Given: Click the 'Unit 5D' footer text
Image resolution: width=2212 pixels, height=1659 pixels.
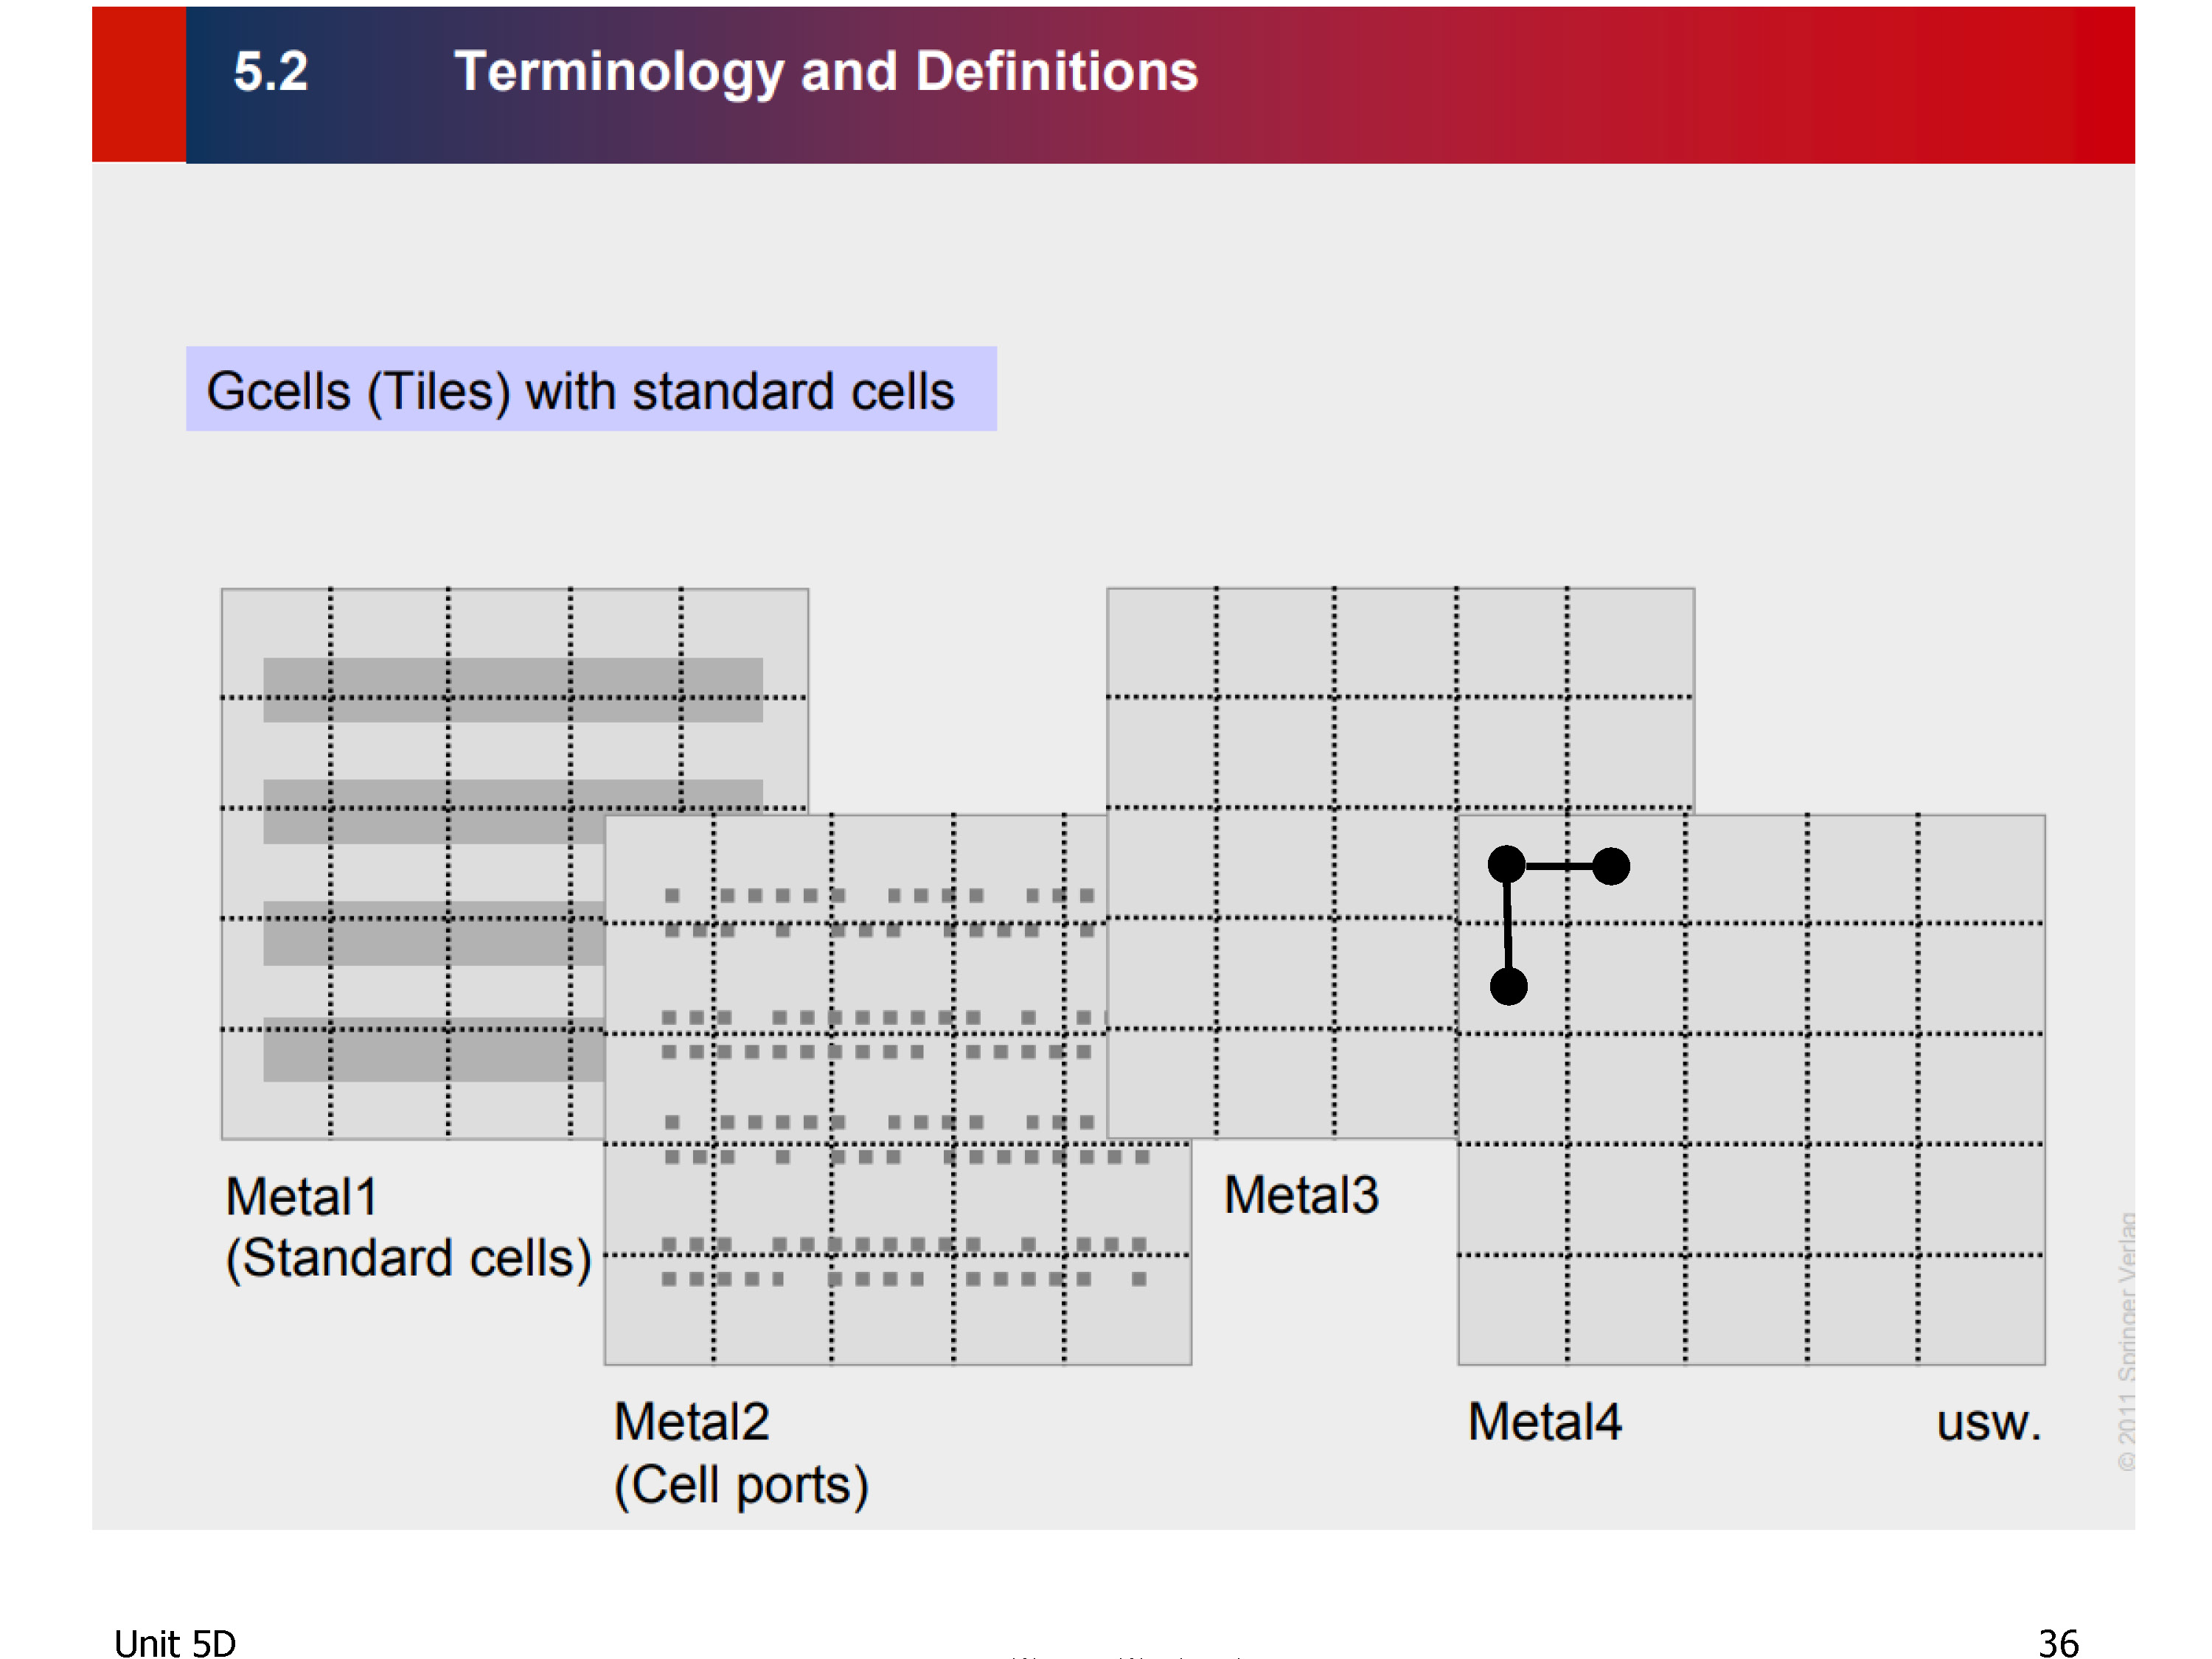Looking at the screenshot, I should click(175, 1643).
